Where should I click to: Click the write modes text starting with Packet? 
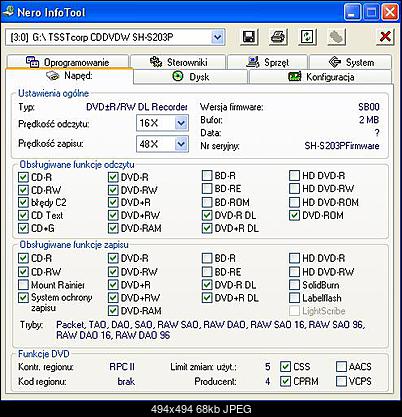[x=210, y=330]
